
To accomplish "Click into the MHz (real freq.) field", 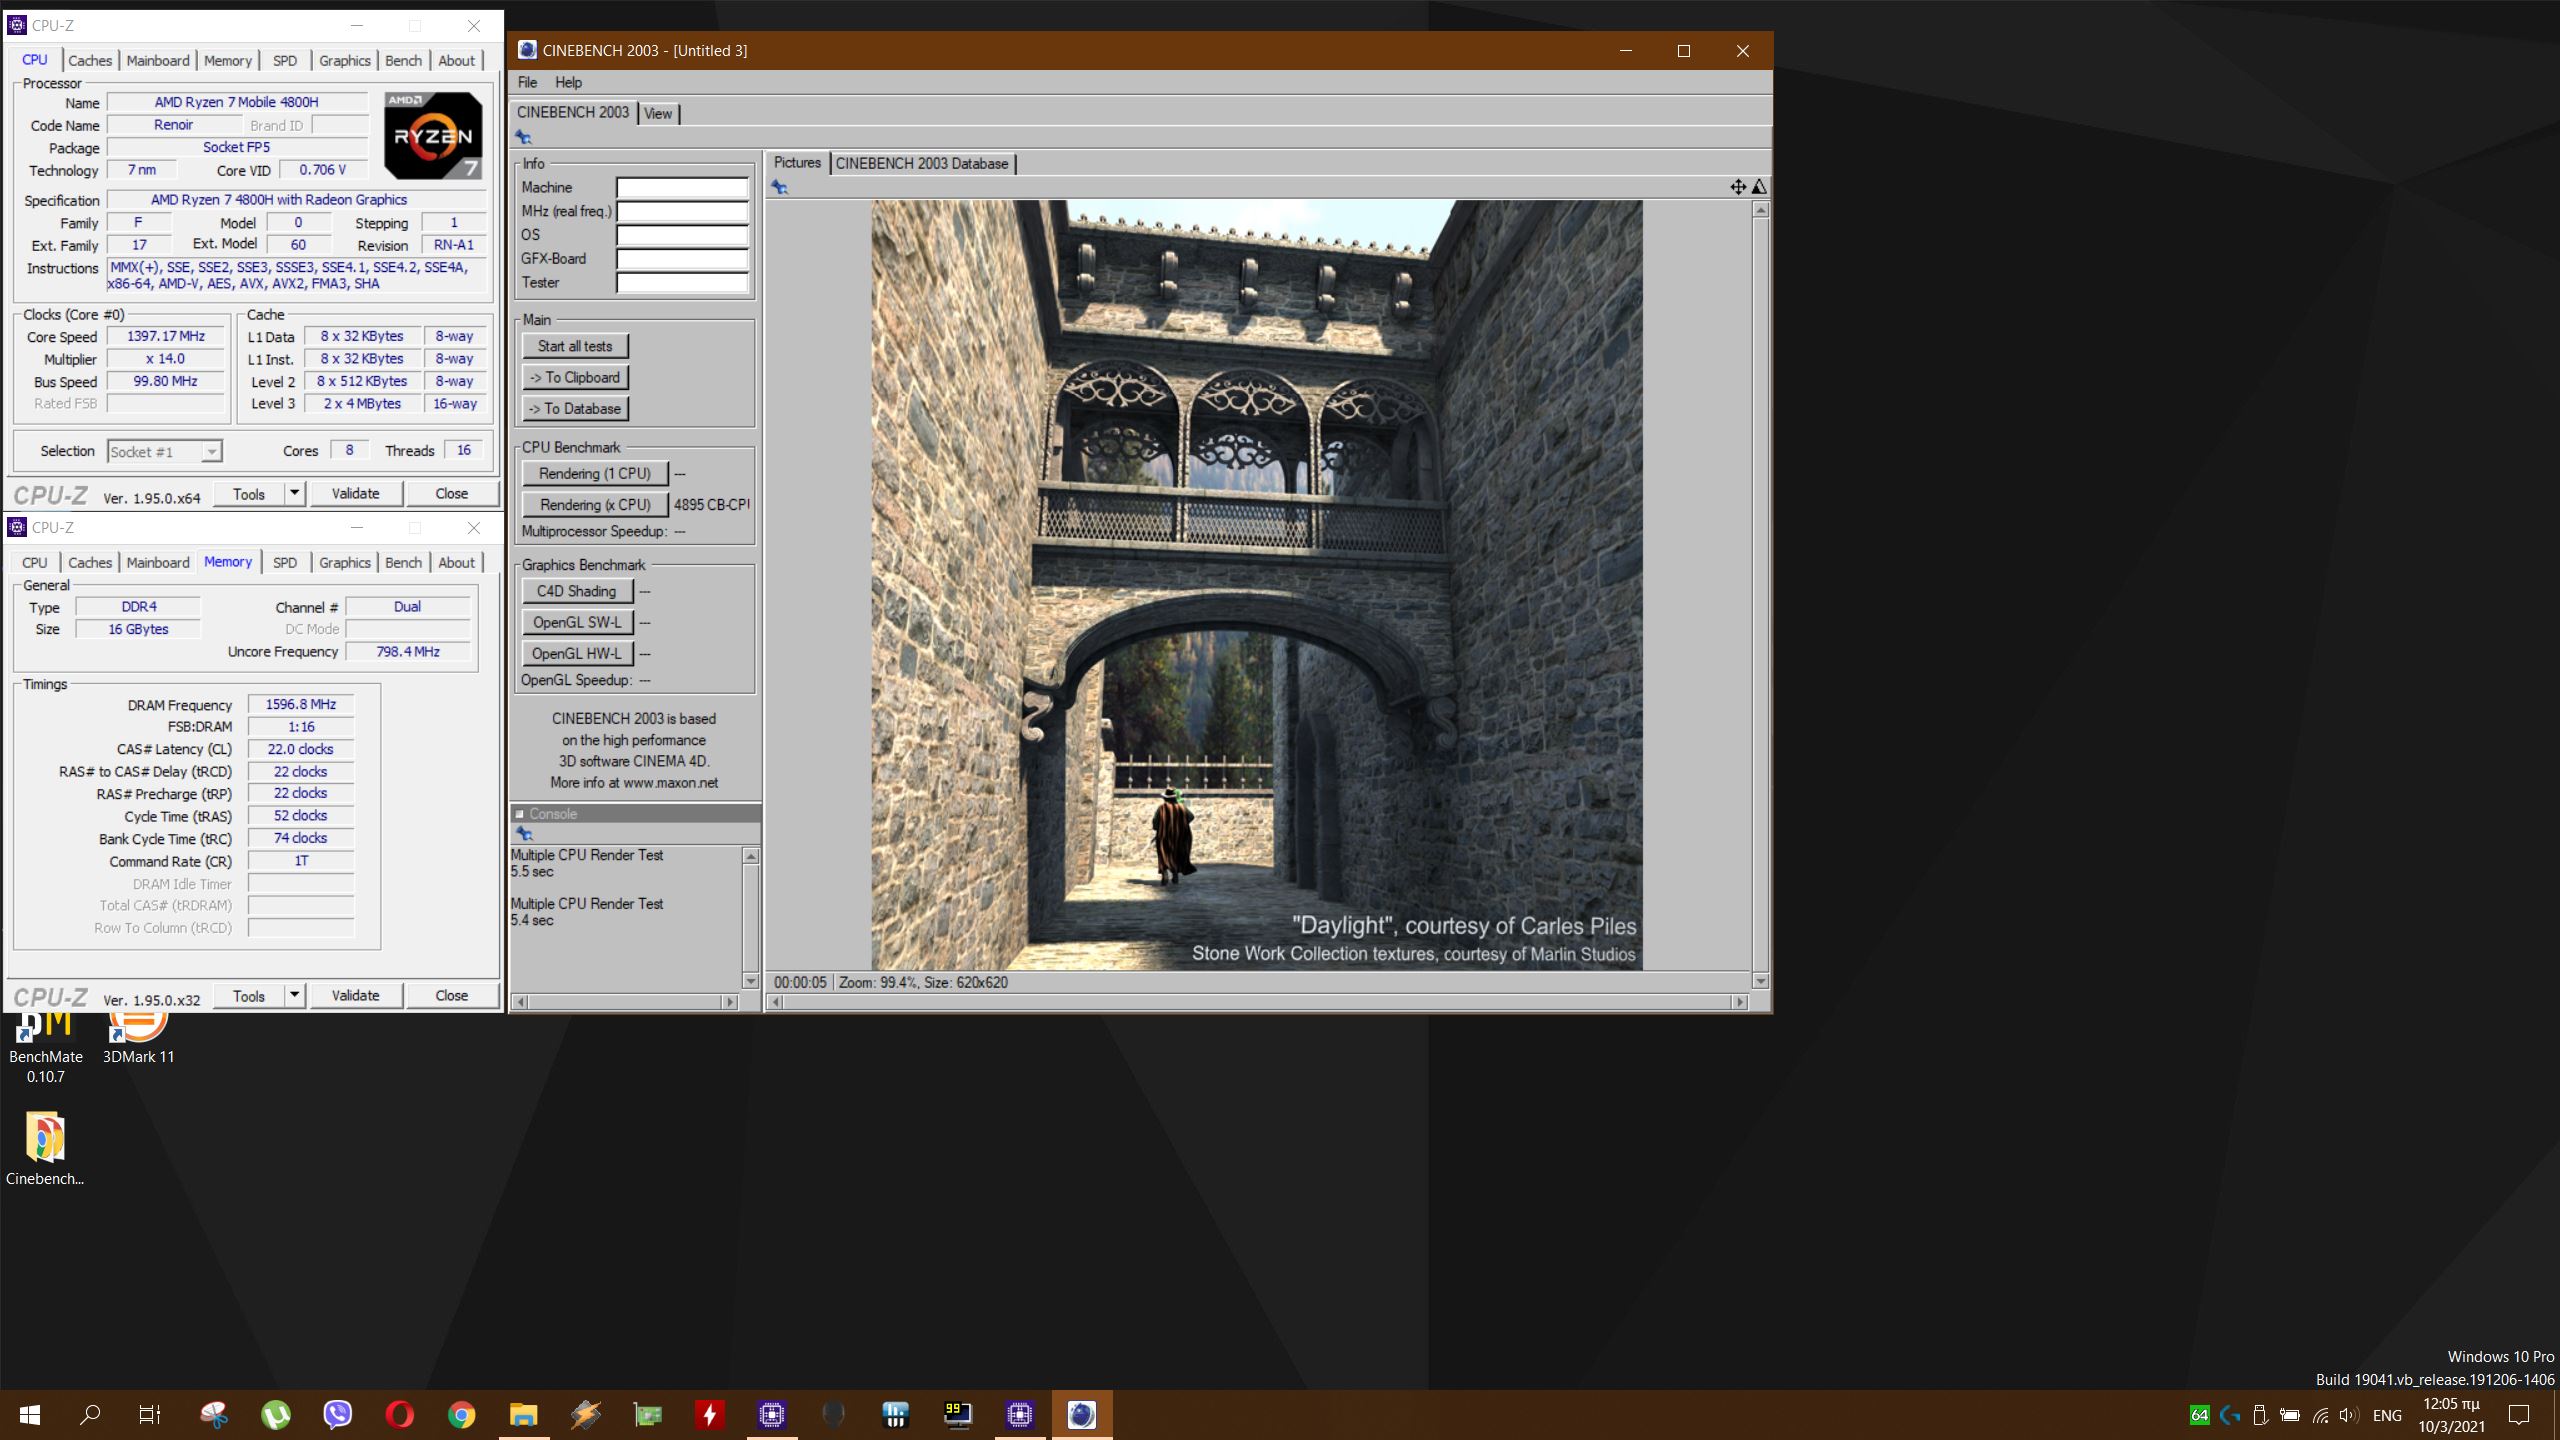I will point(682,211).
